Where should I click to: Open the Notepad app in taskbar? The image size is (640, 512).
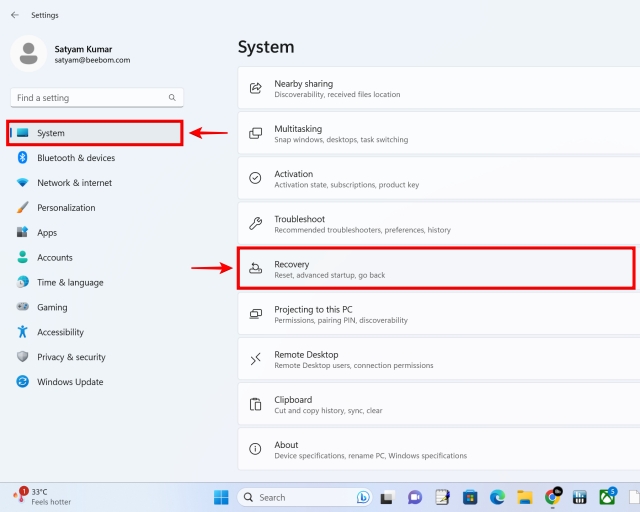click(x=442, y=497)
